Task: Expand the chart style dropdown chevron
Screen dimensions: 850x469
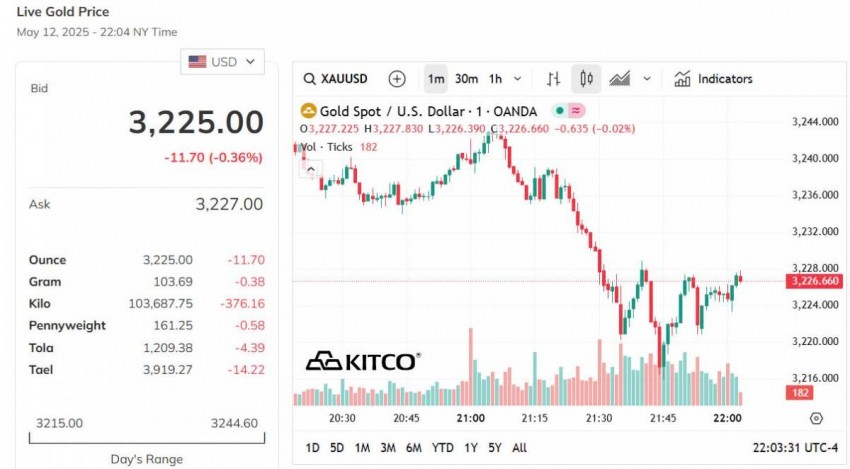Action: 647,79
